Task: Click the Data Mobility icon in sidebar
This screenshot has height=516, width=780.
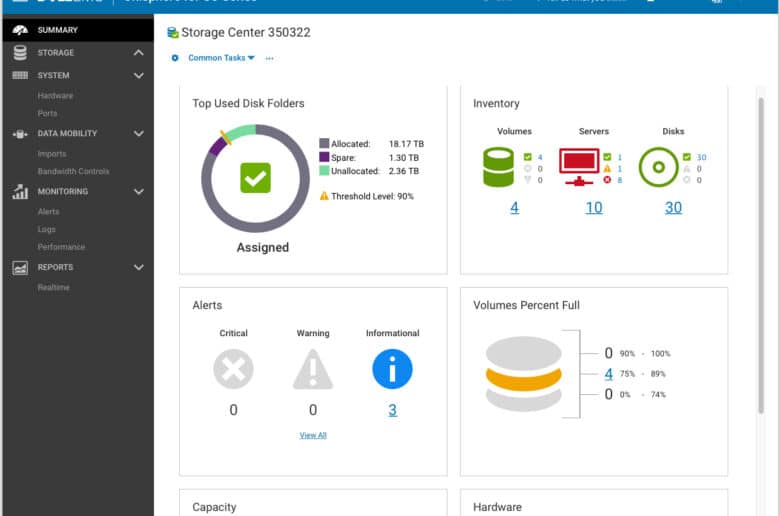Action: (20, 133)
